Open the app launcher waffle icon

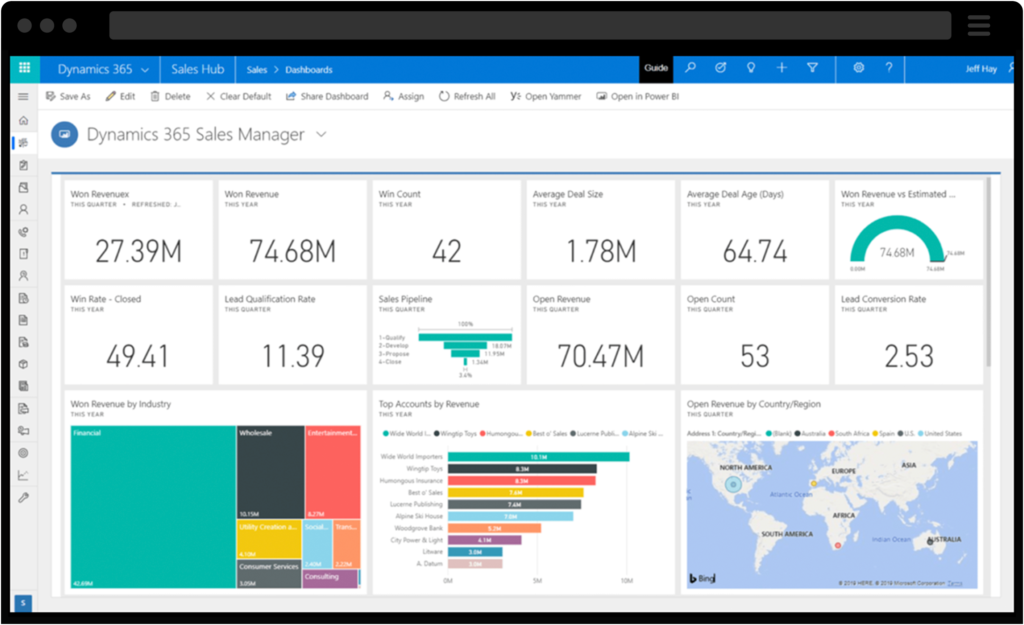pos(25,69)
